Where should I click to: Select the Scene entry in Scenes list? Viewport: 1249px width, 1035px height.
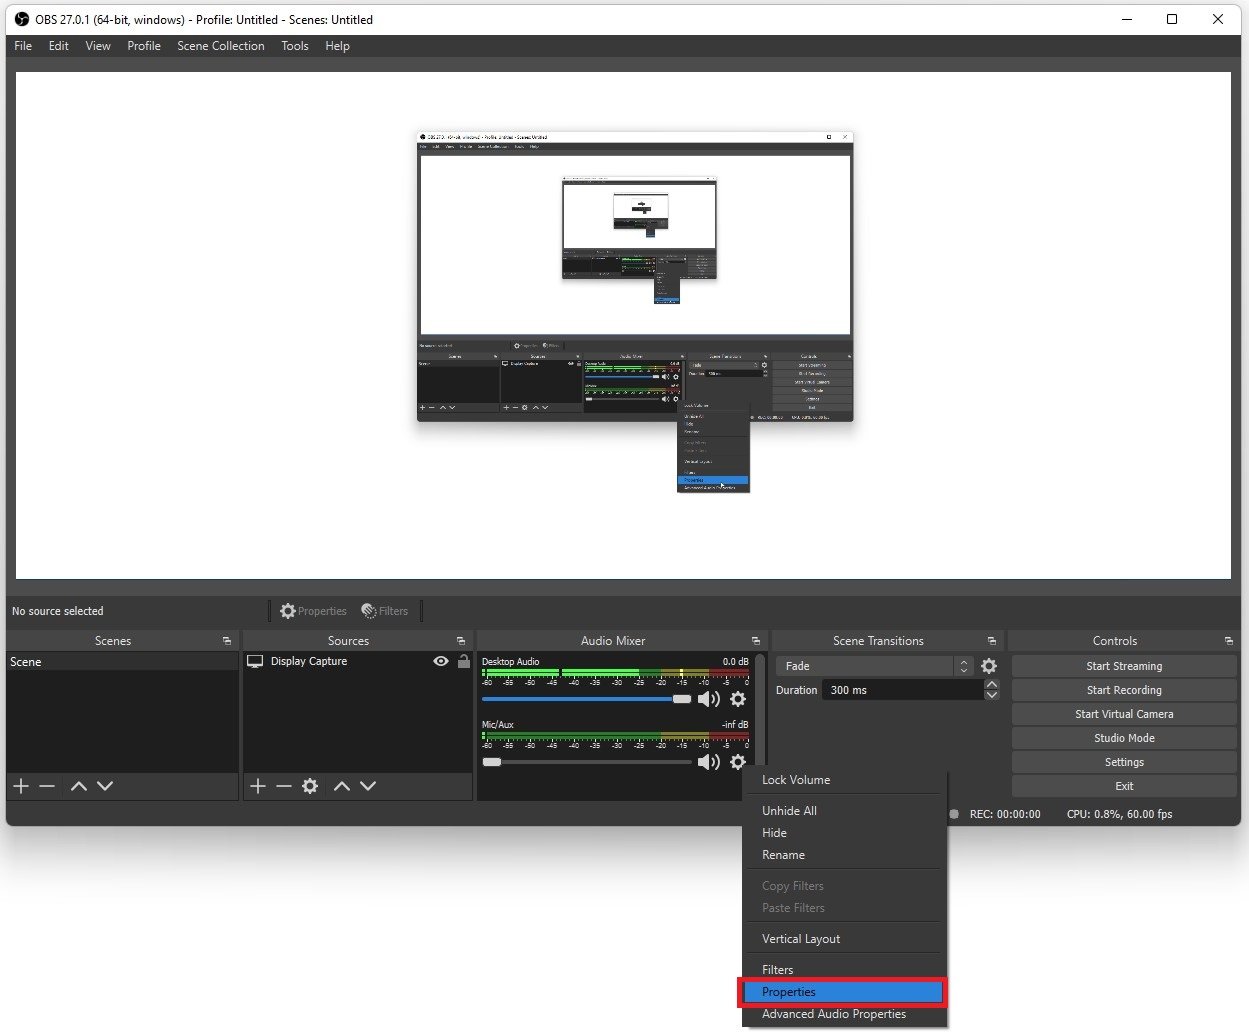122,662
